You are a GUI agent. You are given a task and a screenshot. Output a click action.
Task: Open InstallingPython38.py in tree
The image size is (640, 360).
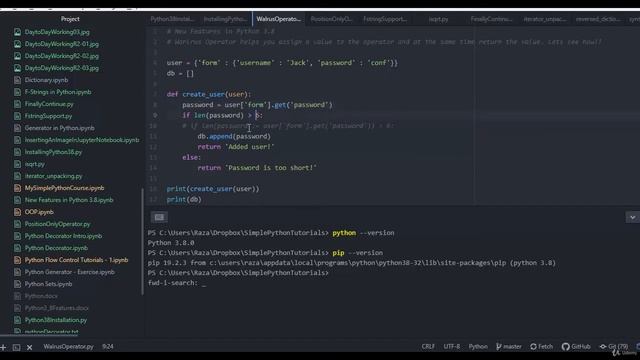53,152
